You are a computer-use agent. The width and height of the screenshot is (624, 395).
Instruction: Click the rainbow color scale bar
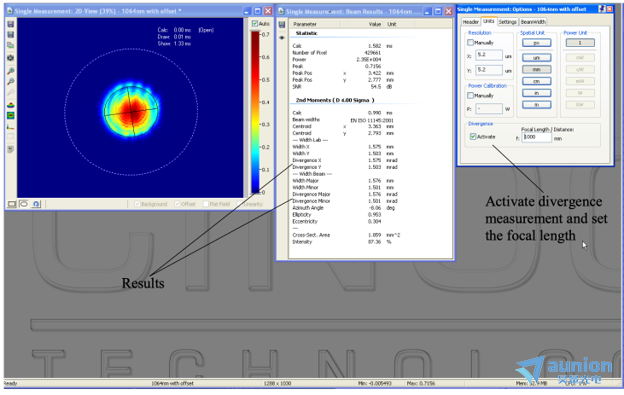pyautogui.click(x=255, y=113)
